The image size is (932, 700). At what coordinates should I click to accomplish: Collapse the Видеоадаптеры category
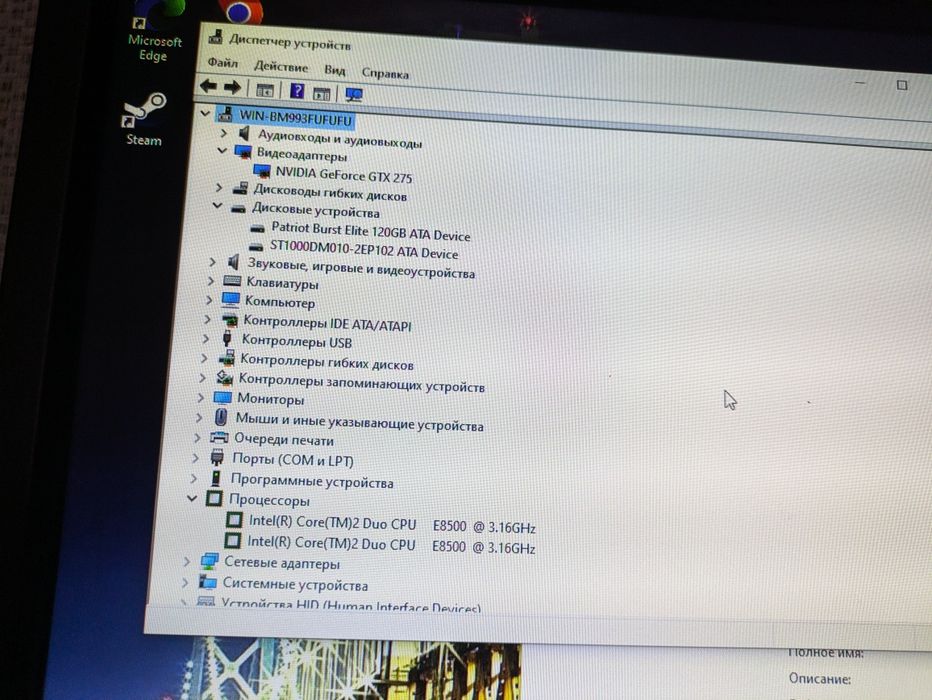pos(222,151)
